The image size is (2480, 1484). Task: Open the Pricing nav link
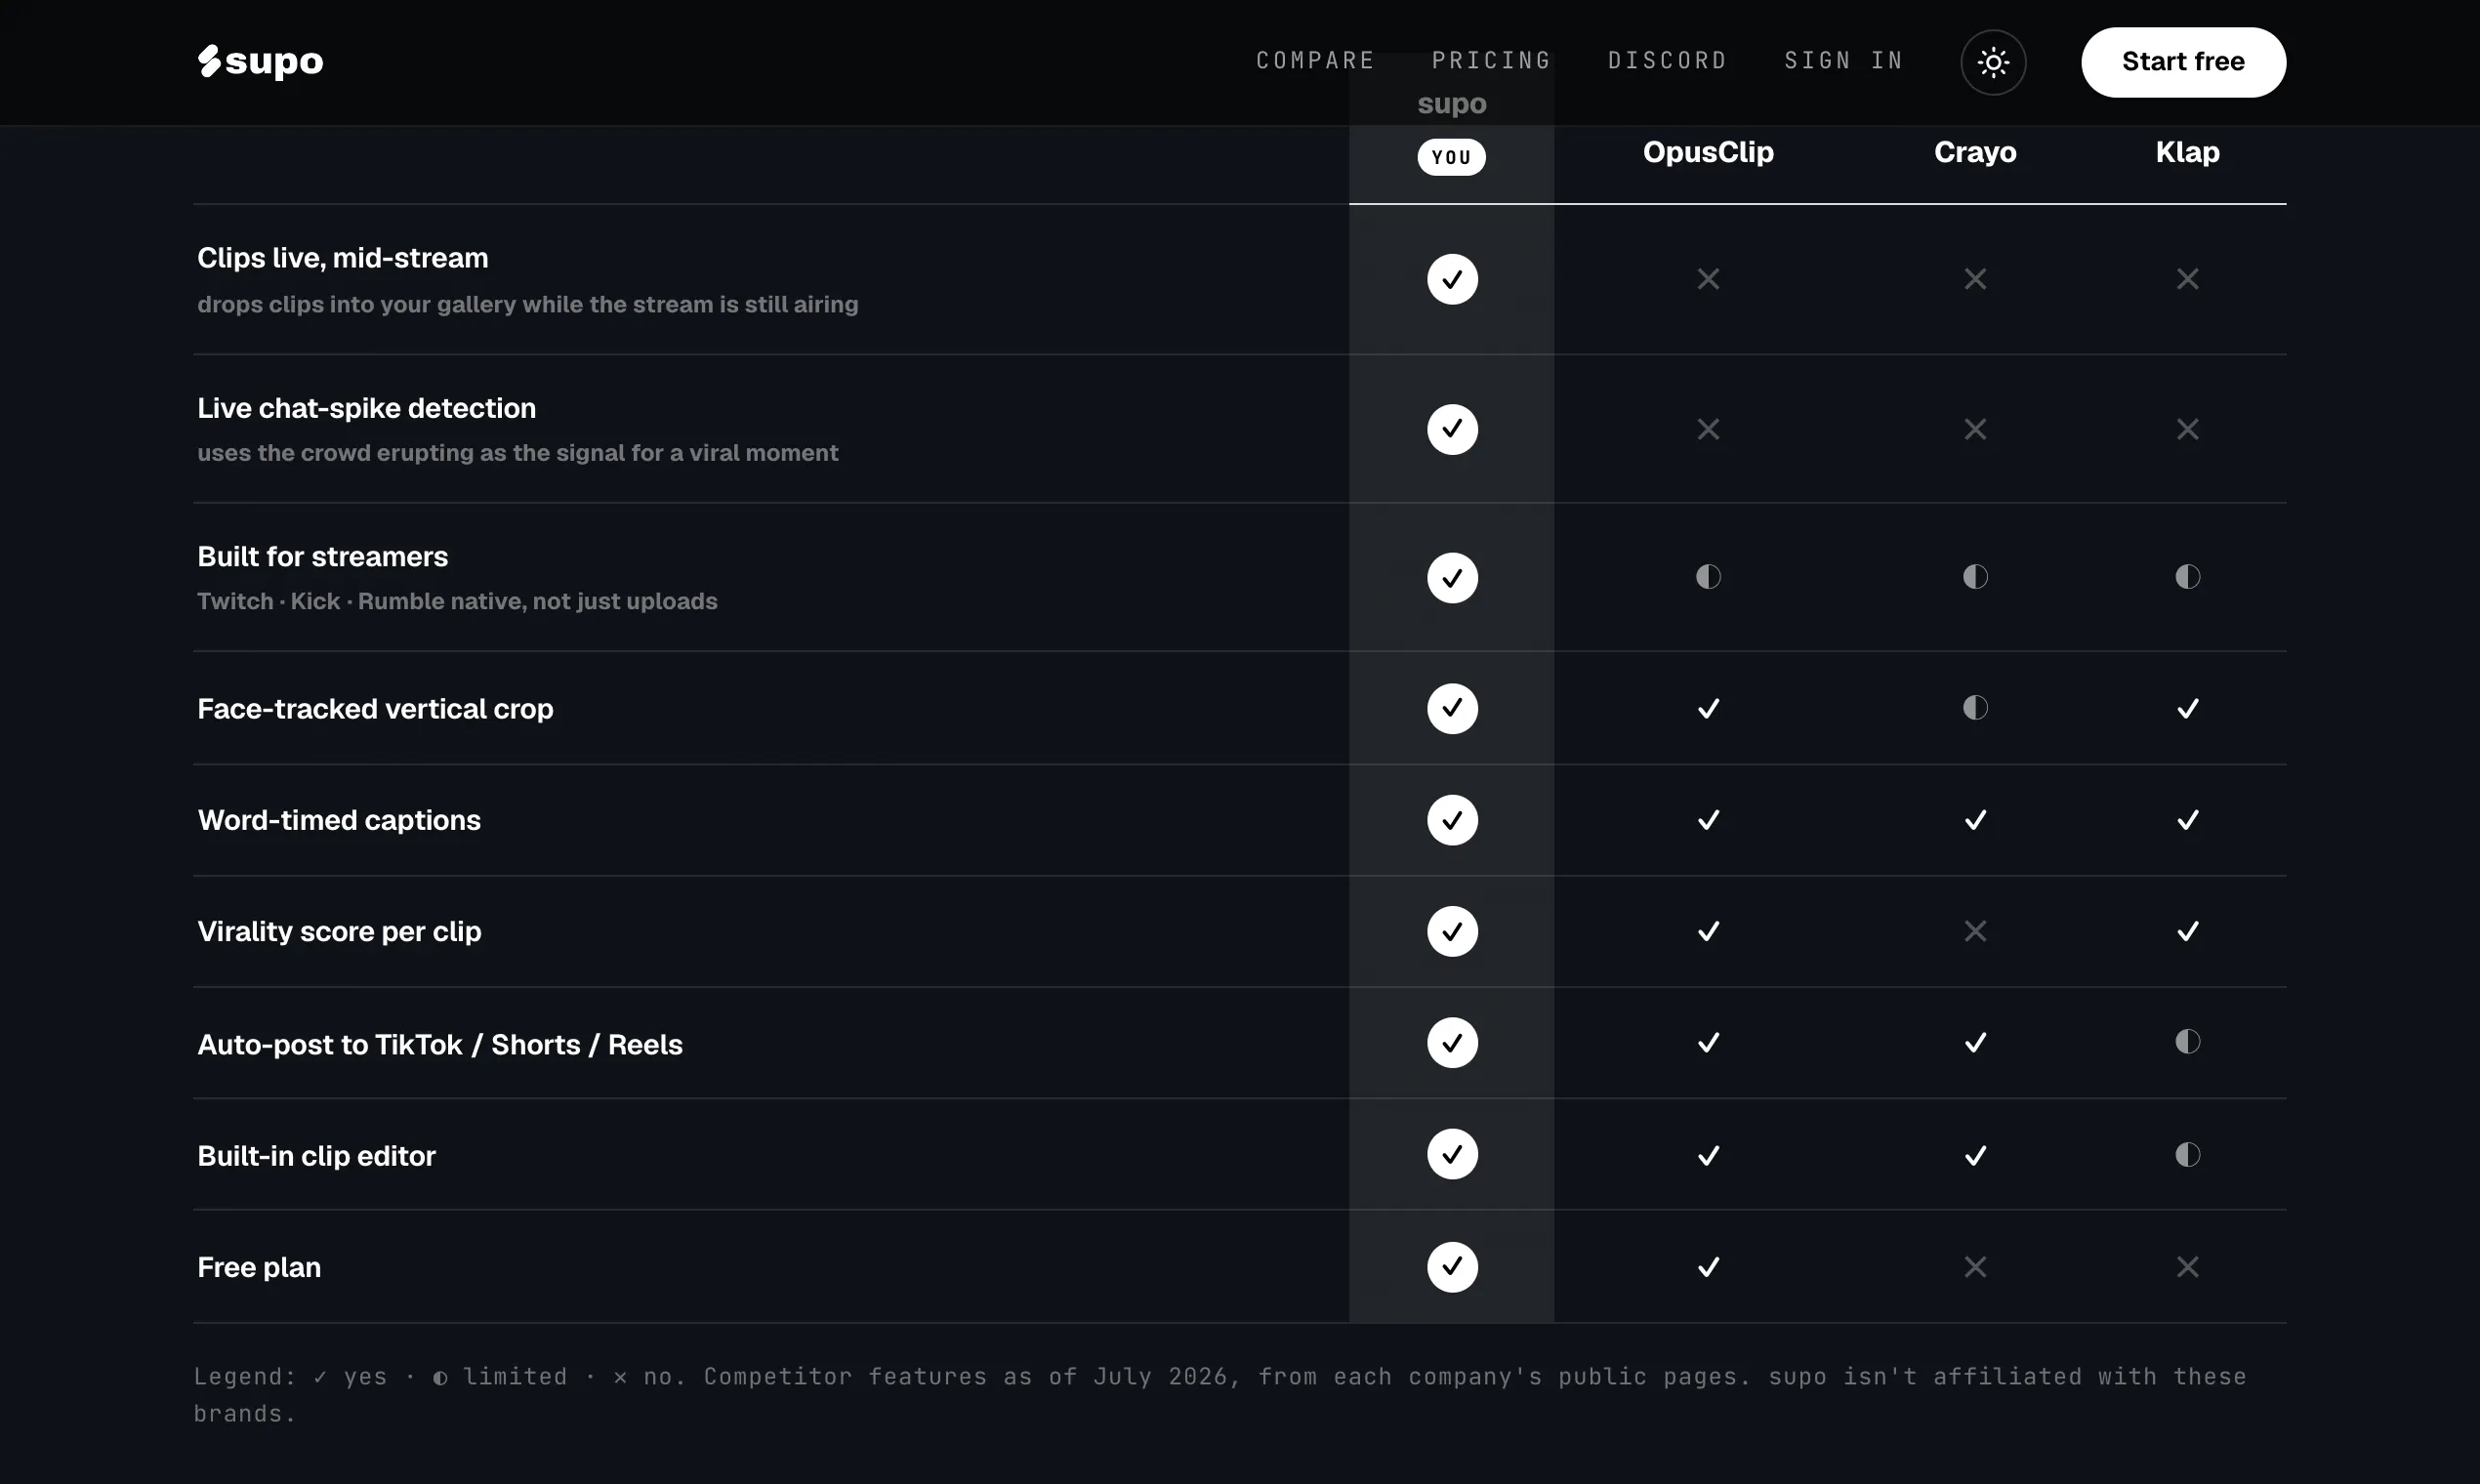[1491, 61]
